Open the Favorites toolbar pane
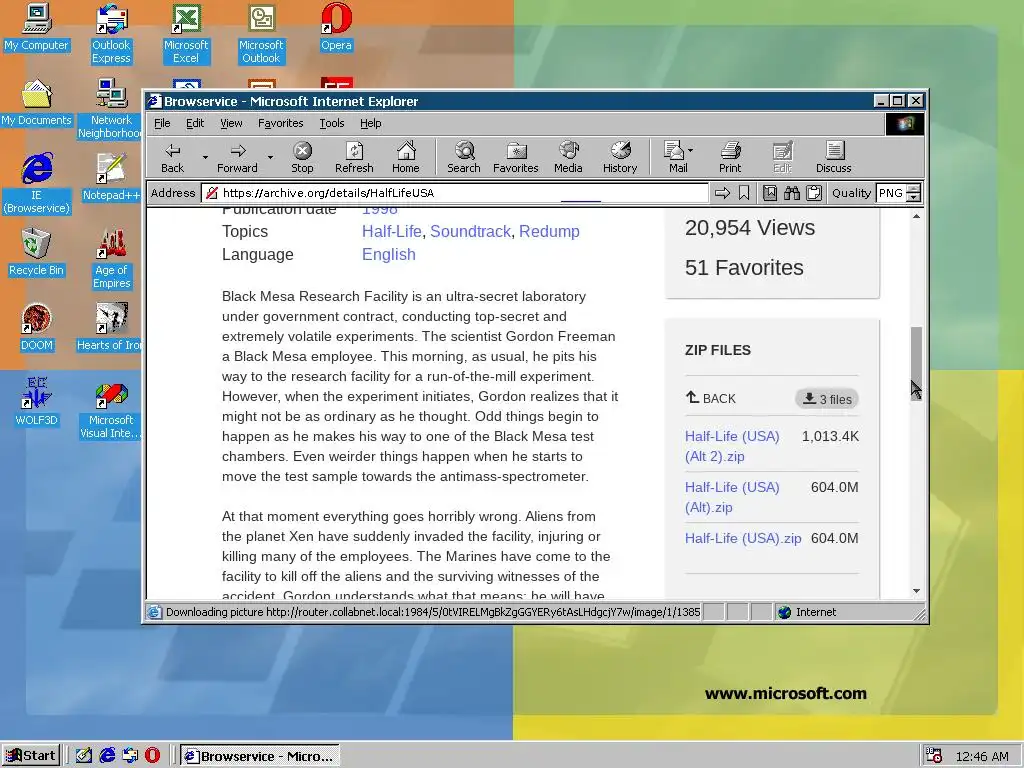The image size is (1024, 768). tap(515, 158)
